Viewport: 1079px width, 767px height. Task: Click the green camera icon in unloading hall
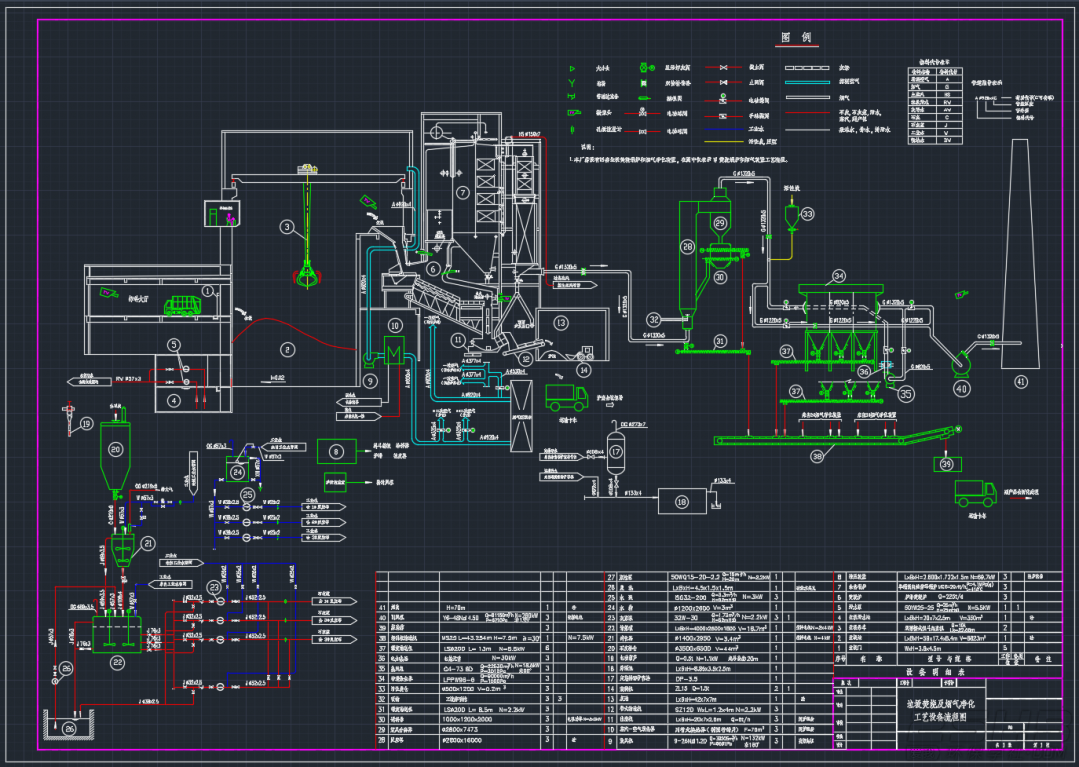pos(109,292)
